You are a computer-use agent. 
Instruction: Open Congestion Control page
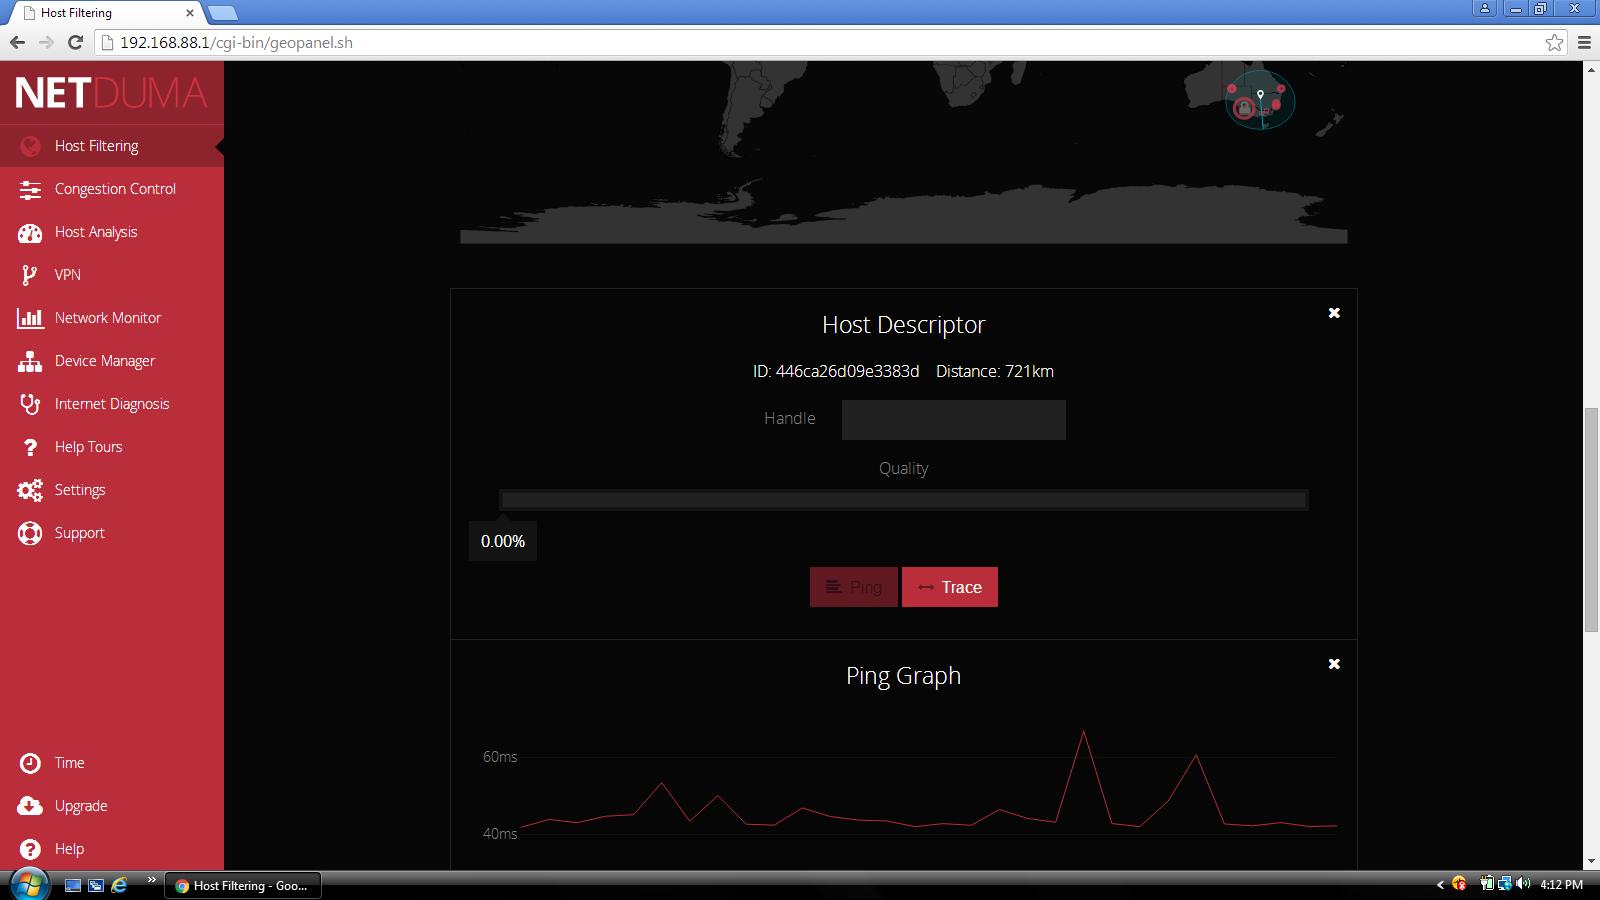click(x=112, y=189)
